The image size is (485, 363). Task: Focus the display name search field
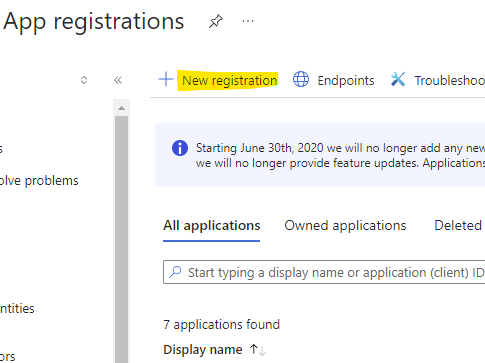tap(324, 272)
